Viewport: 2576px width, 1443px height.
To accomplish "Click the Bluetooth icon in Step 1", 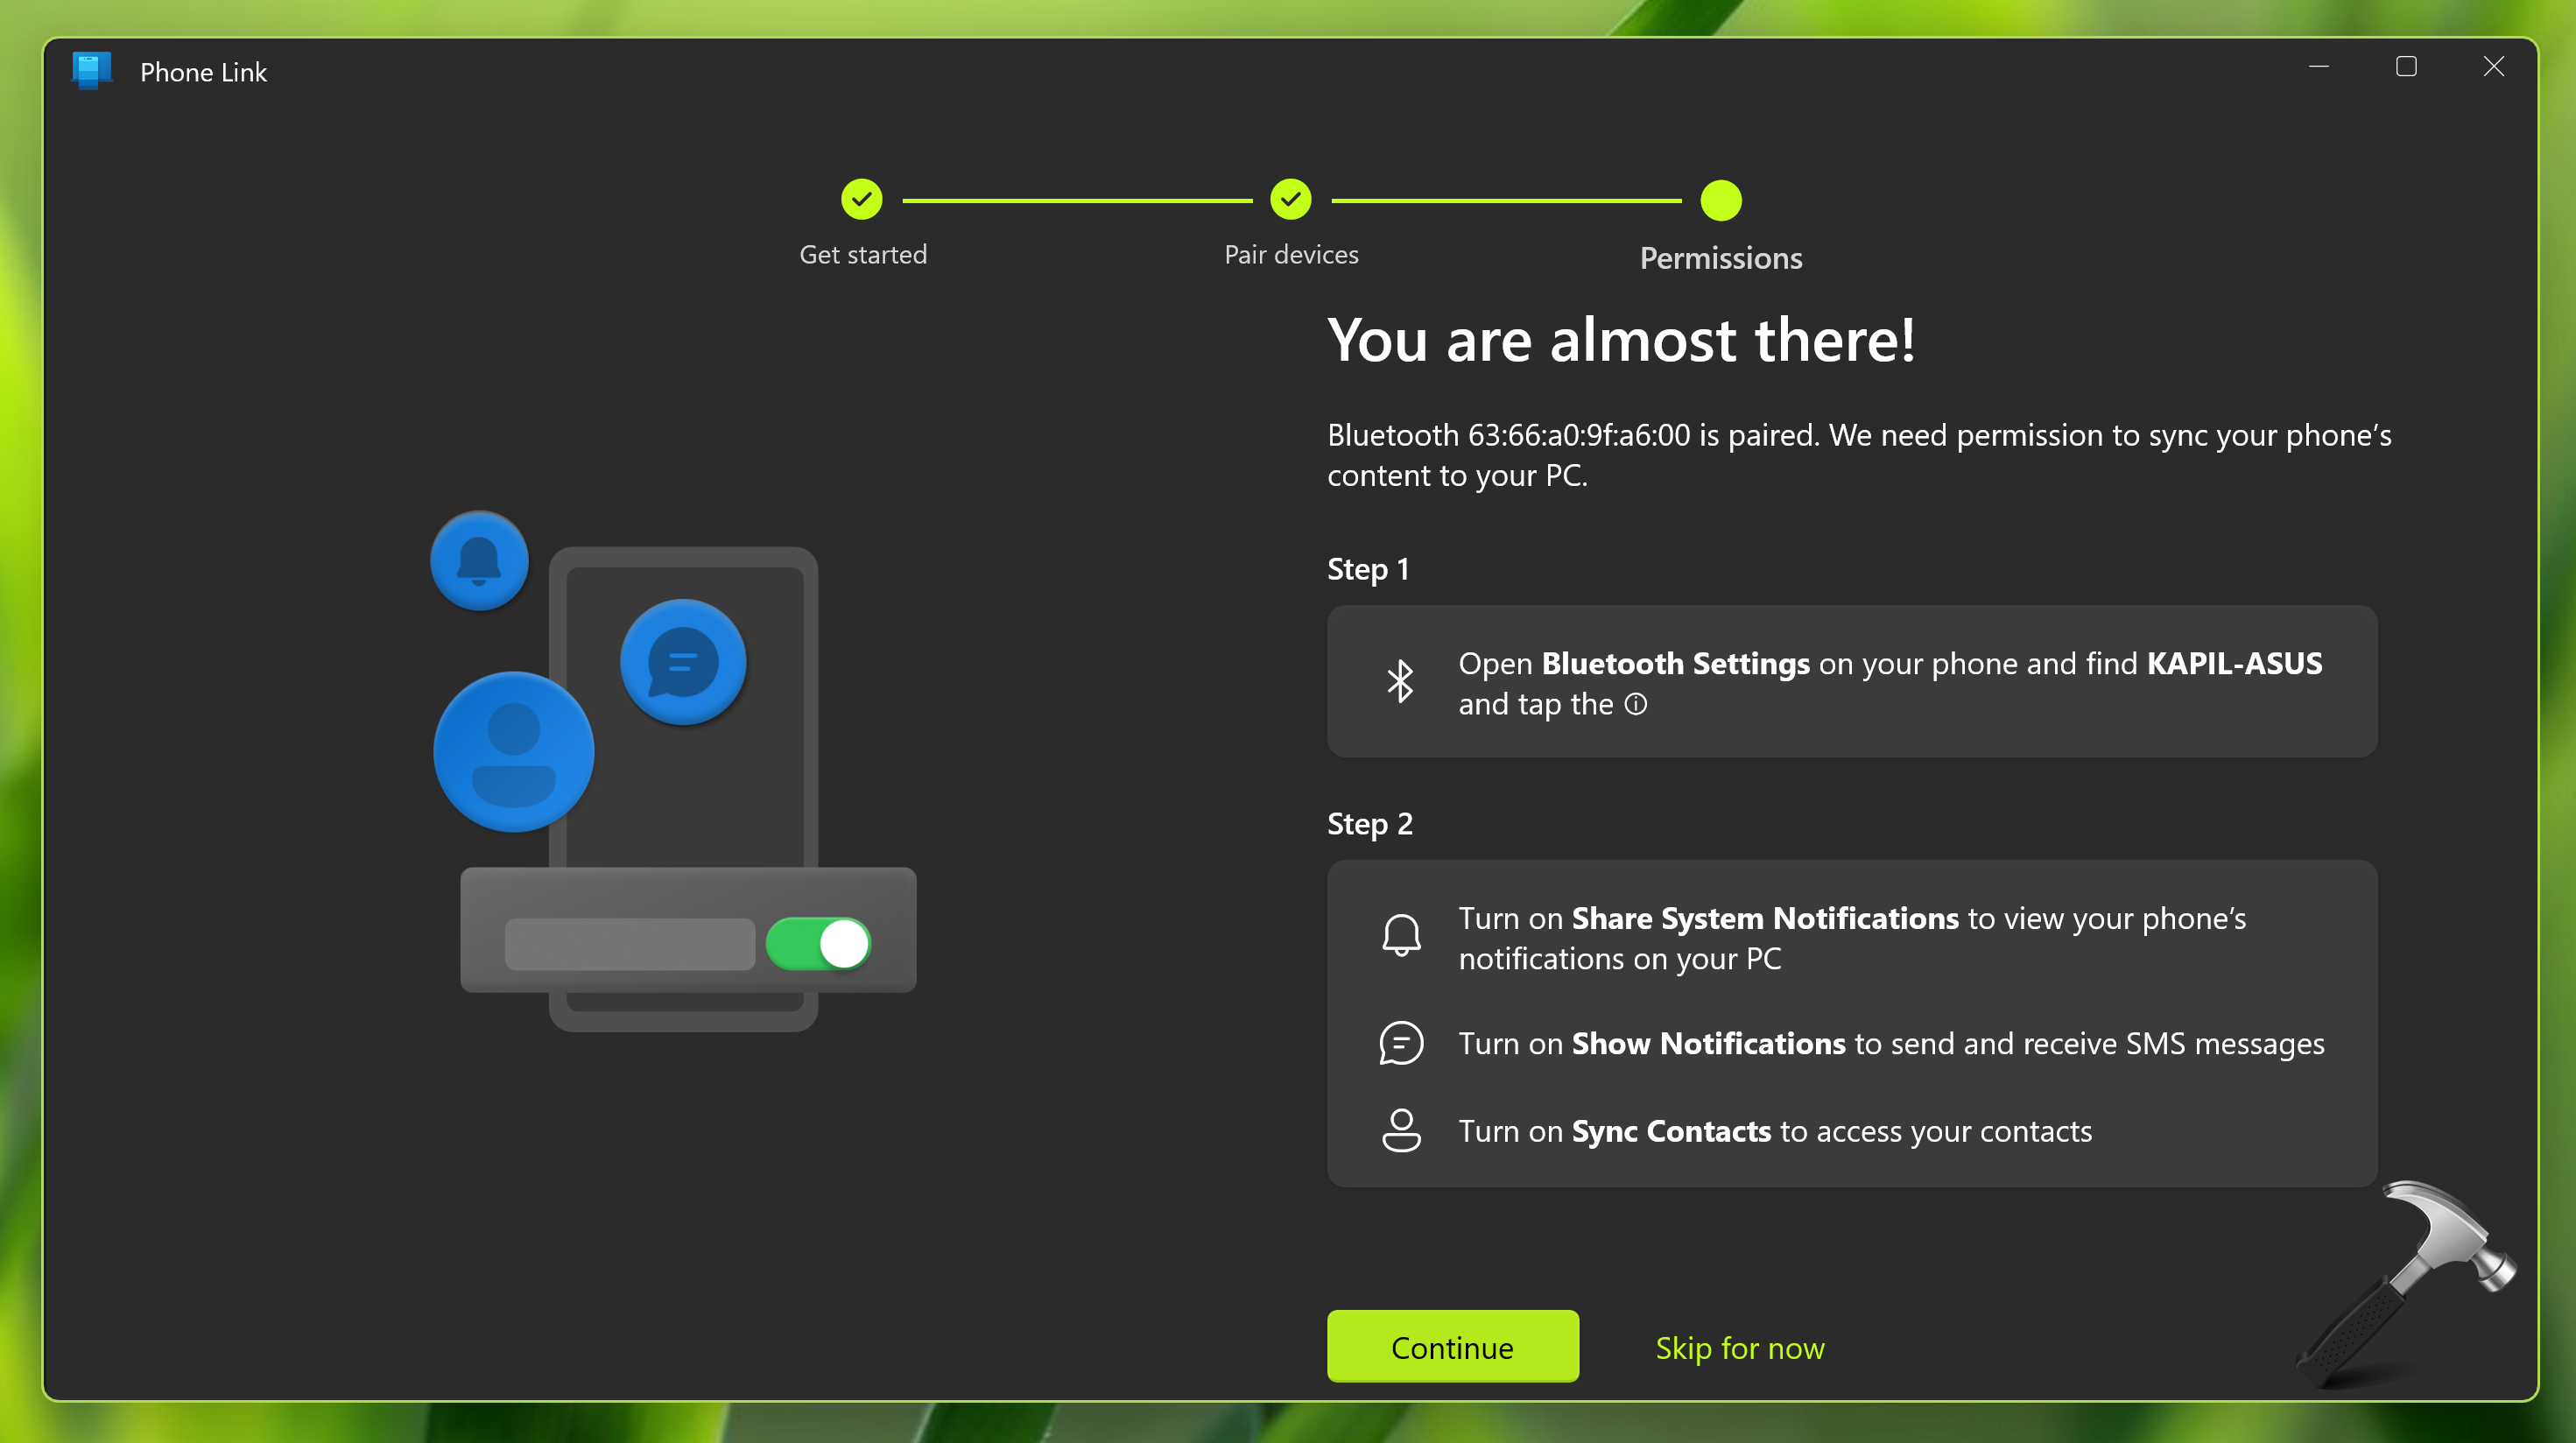I will (x=1400, y=682).
